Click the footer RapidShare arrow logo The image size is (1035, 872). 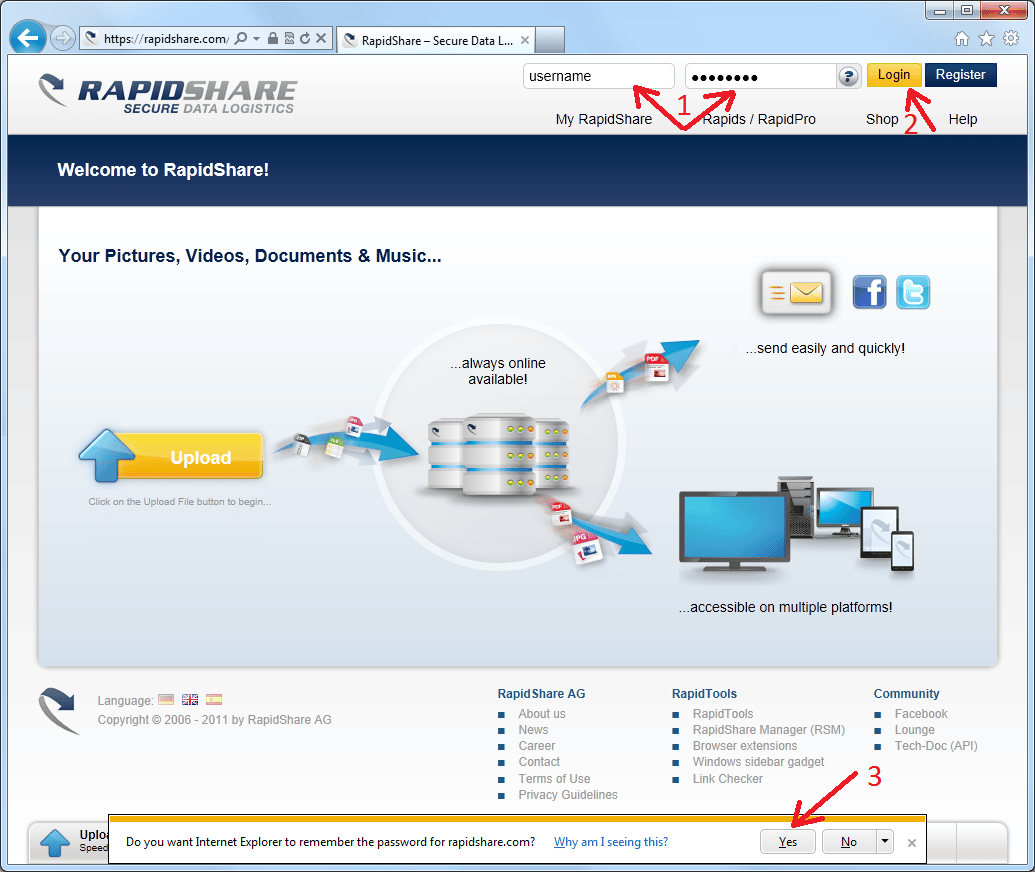click(58, 712)
